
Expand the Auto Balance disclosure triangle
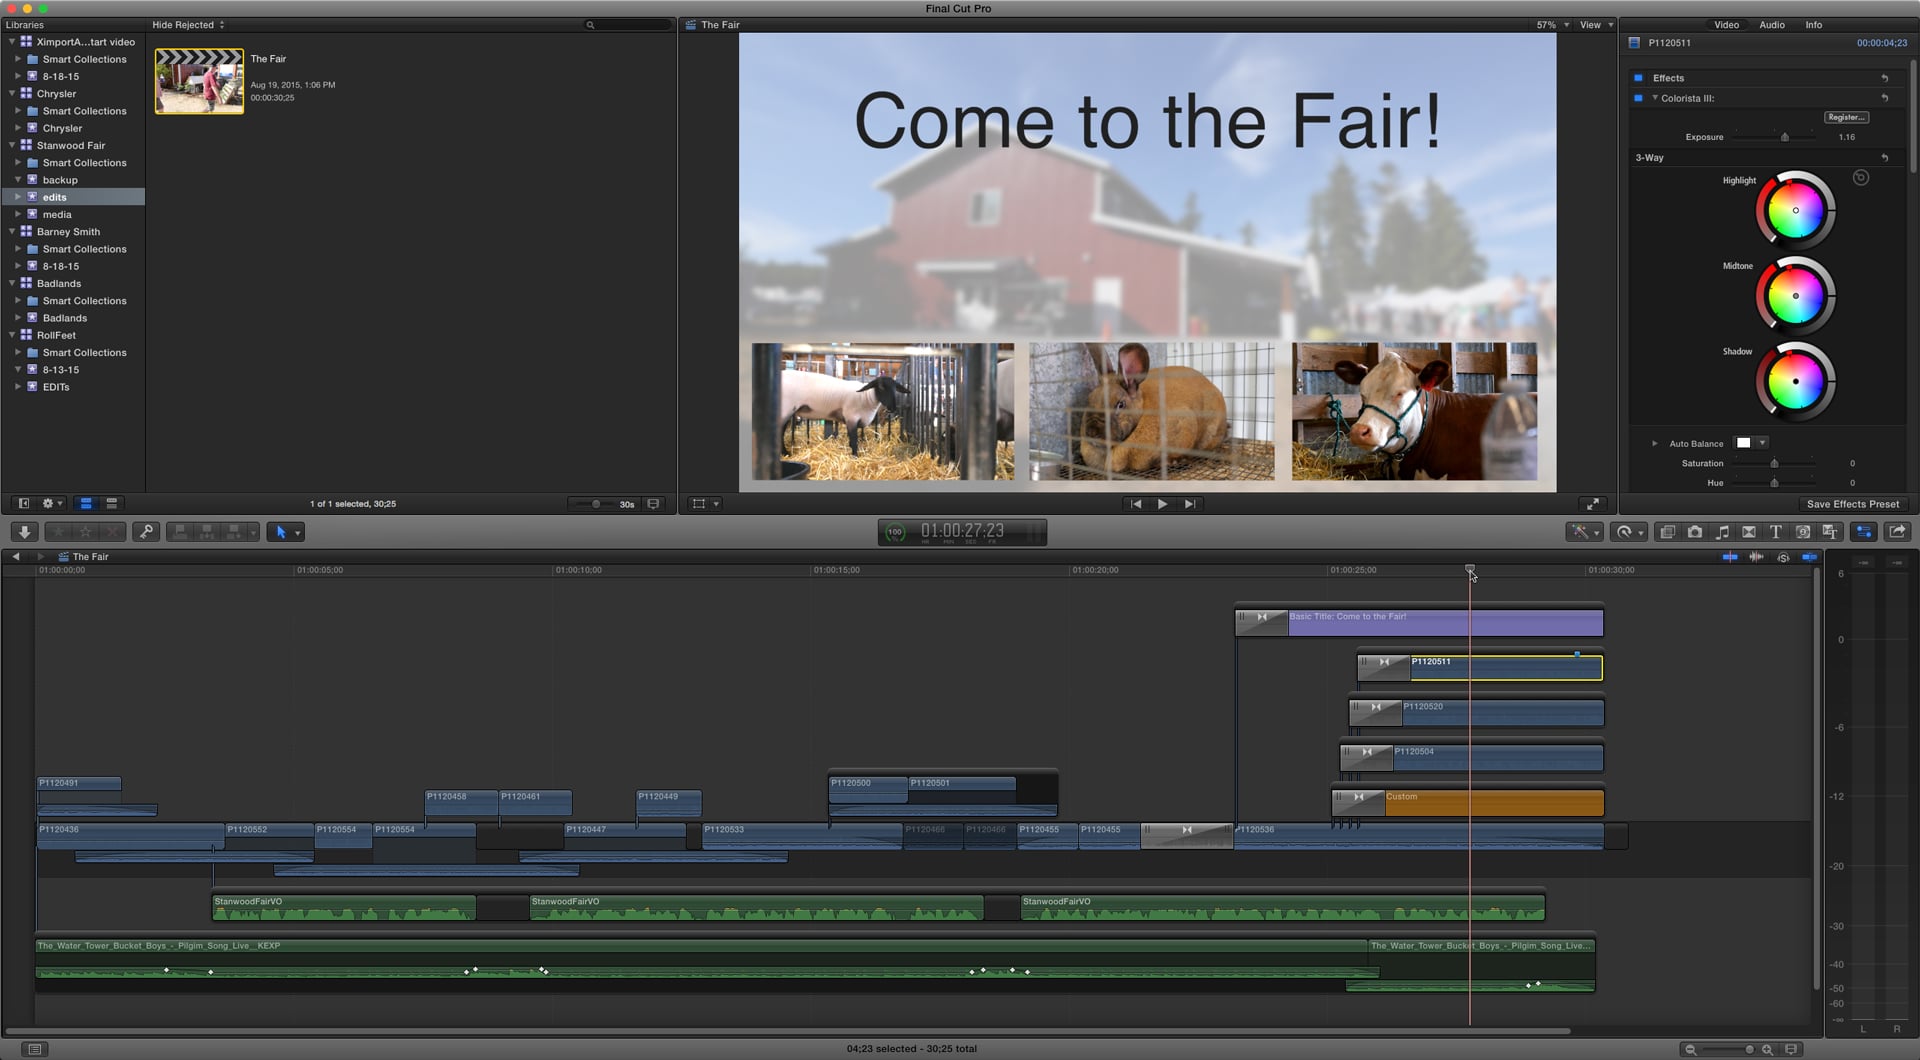(1655, 443)
